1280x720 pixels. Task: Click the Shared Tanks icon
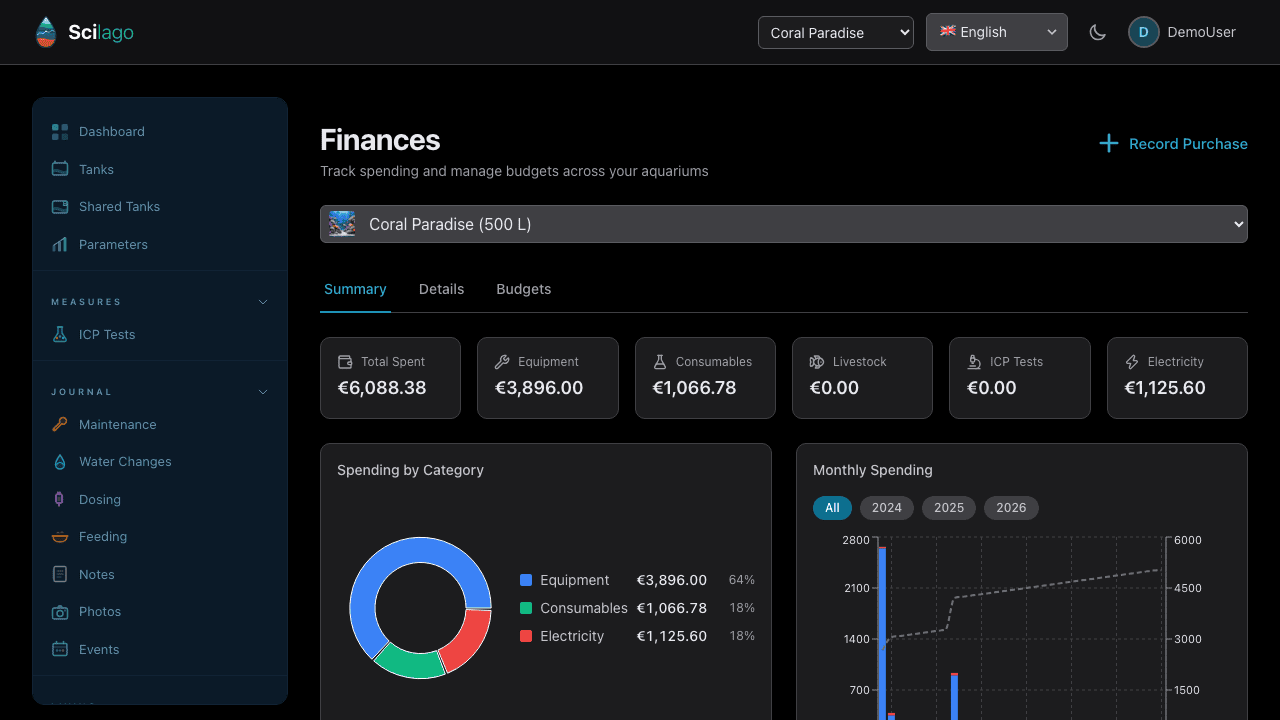[60, 207]
